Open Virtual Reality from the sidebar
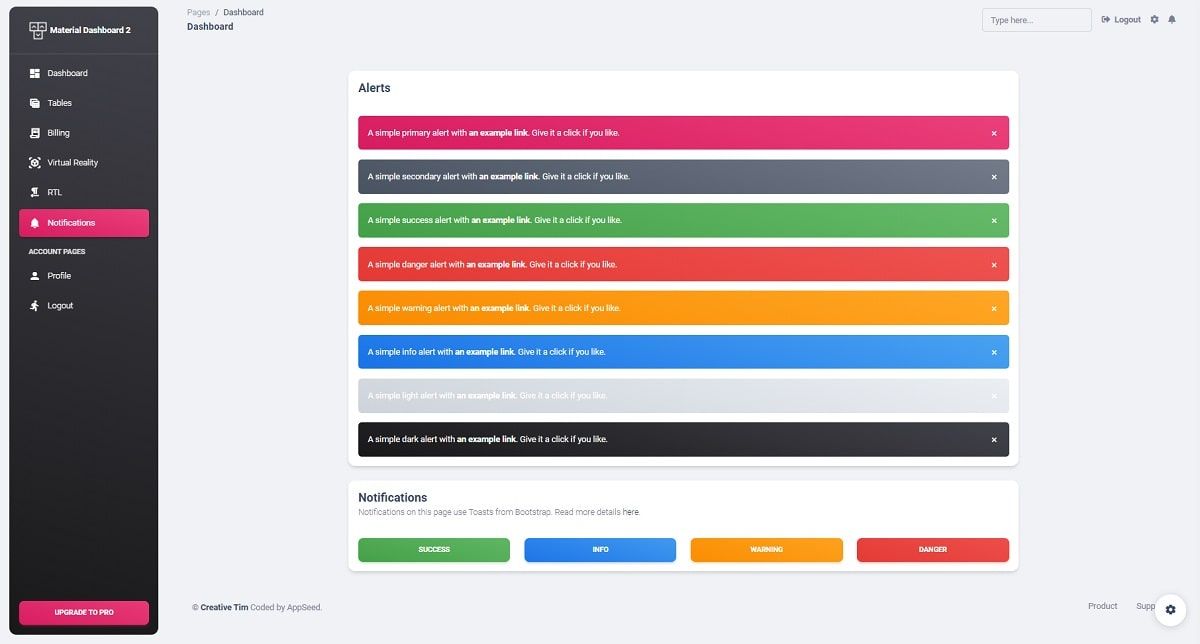 coord(73,162)
